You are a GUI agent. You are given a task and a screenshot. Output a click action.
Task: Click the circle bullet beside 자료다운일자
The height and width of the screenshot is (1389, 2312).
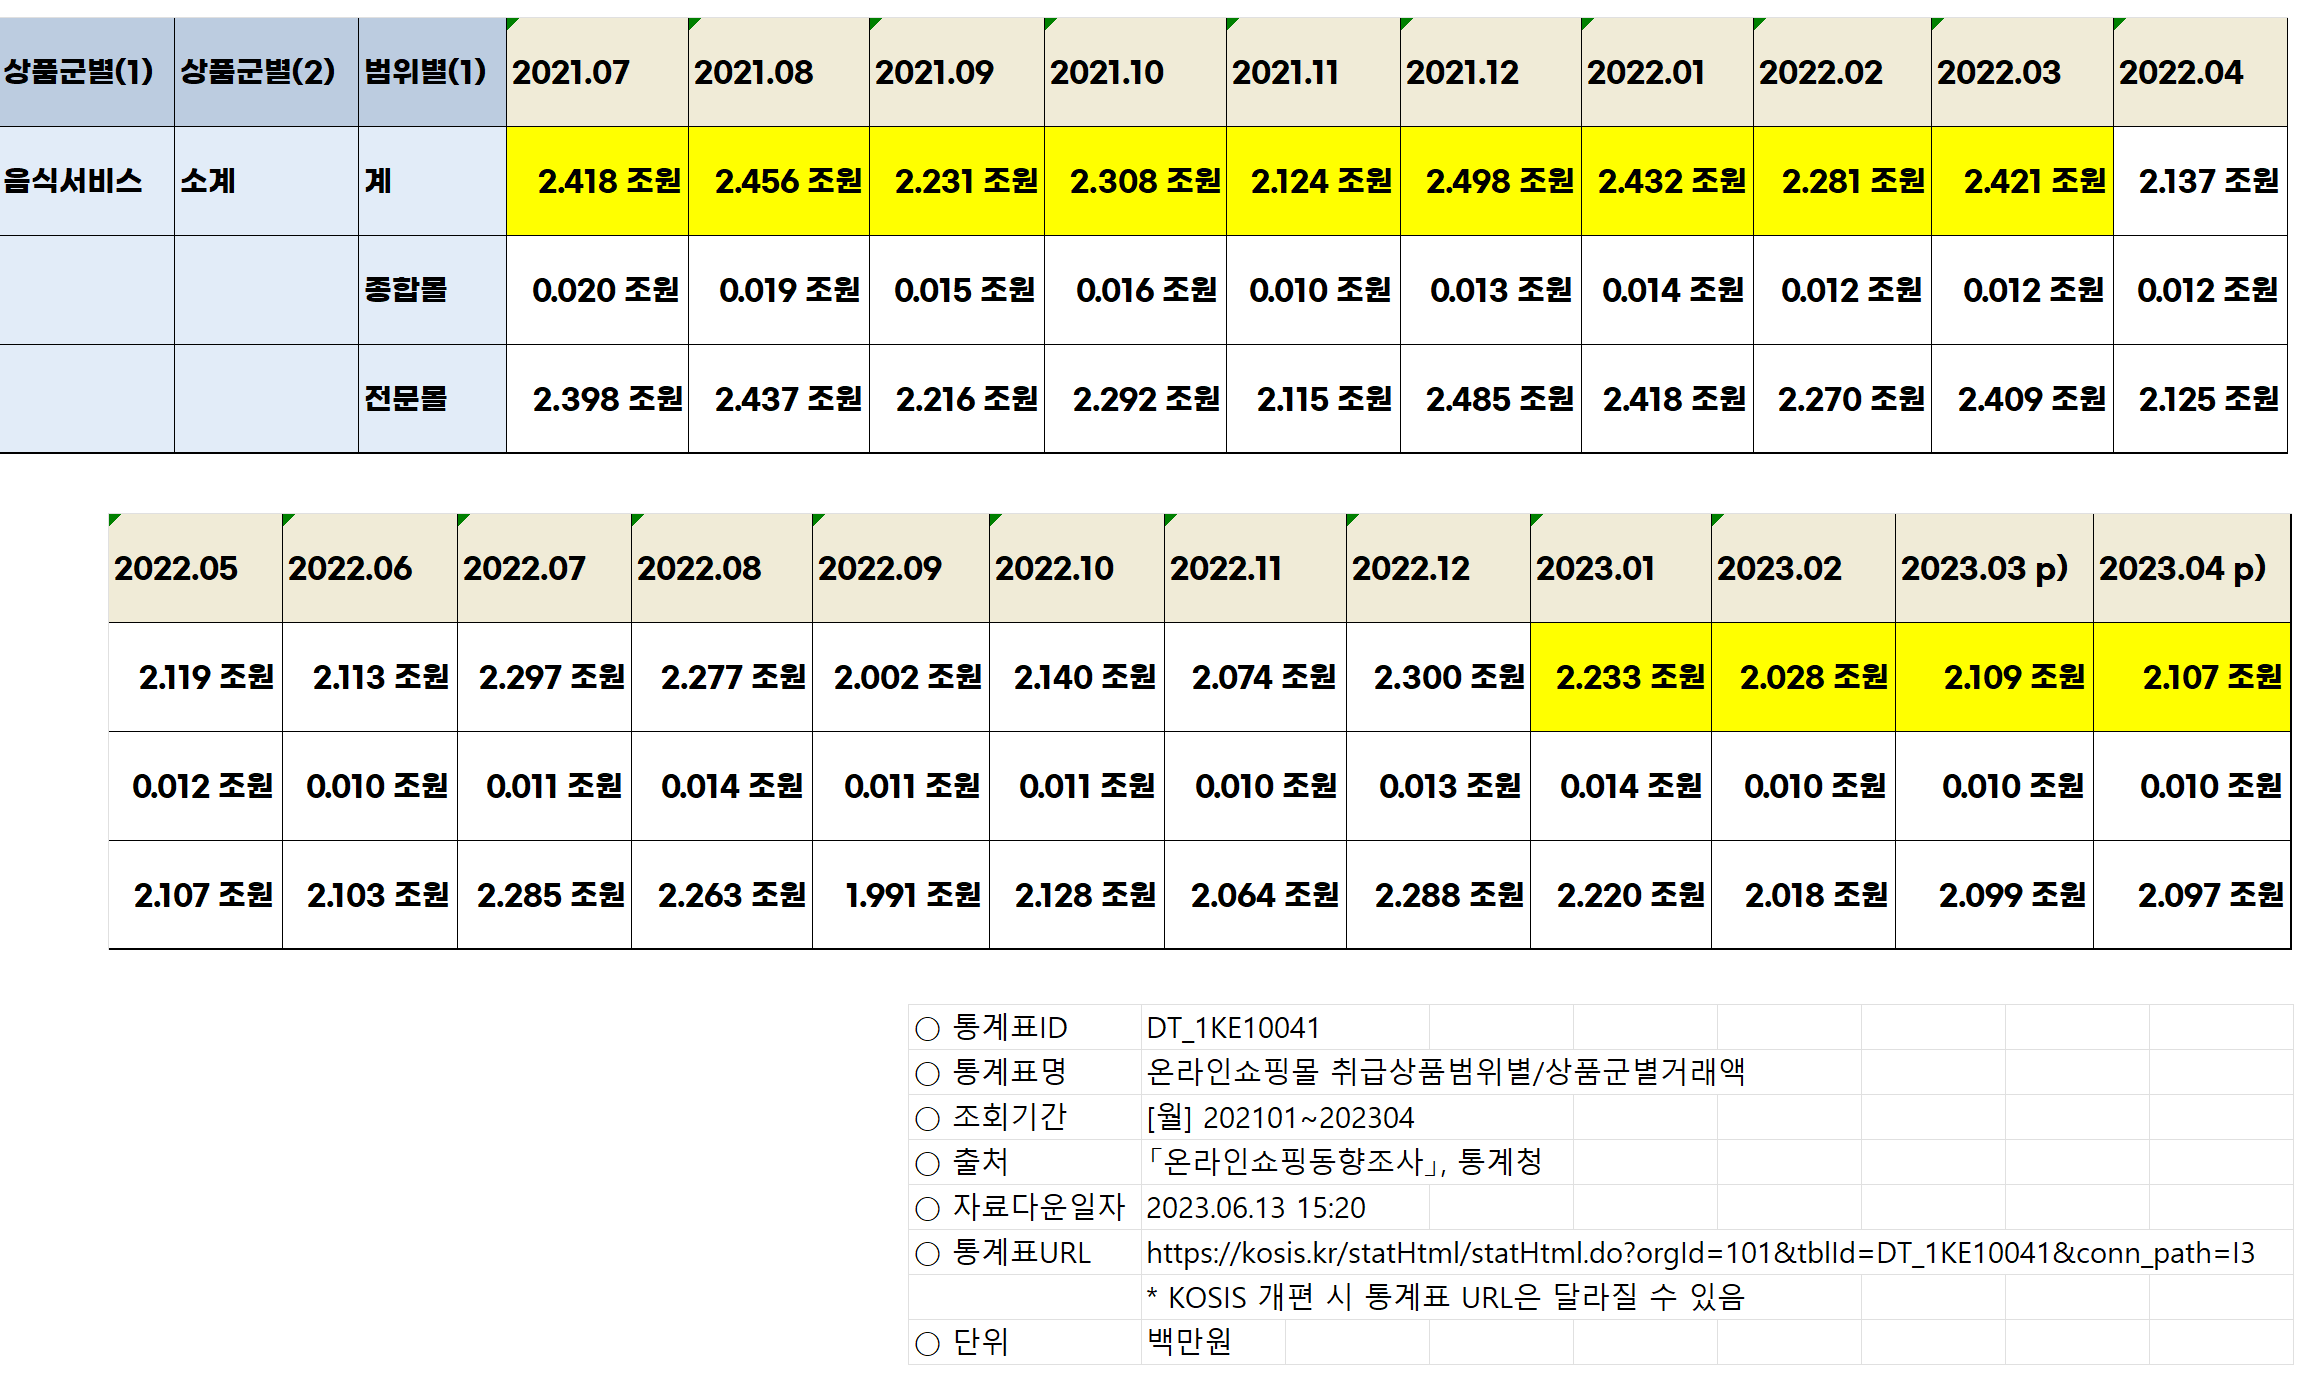927,1208
